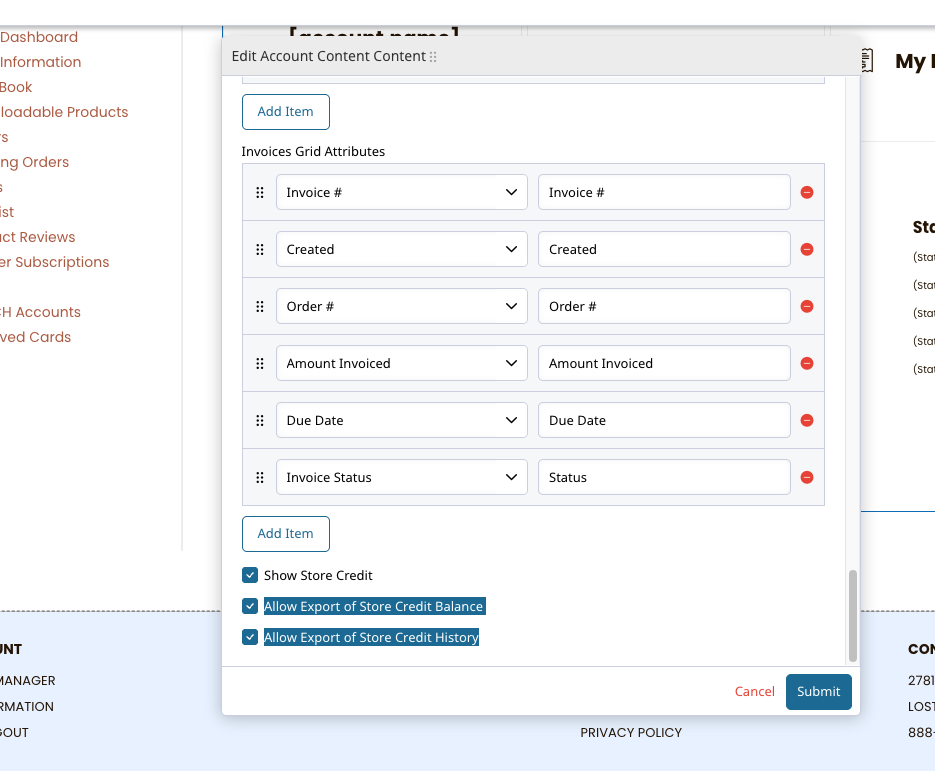Open Newsletter Subscriptions sidebar link

(x=54, y=262)
